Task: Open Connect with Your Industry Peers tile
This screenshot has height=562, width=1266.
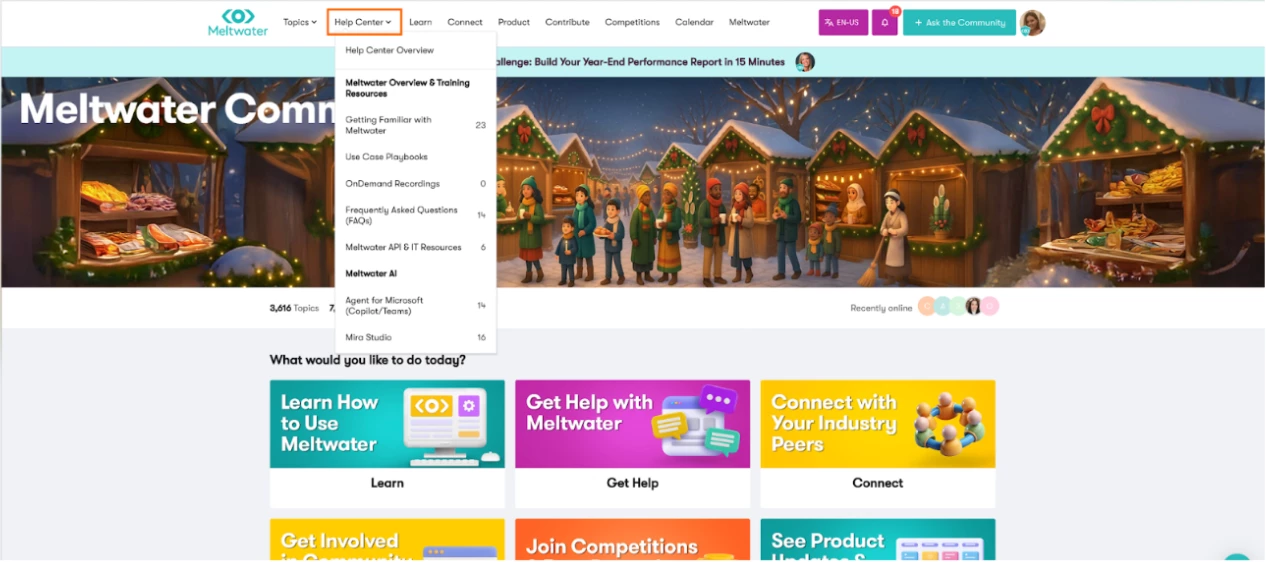Action: click(878, 443)
